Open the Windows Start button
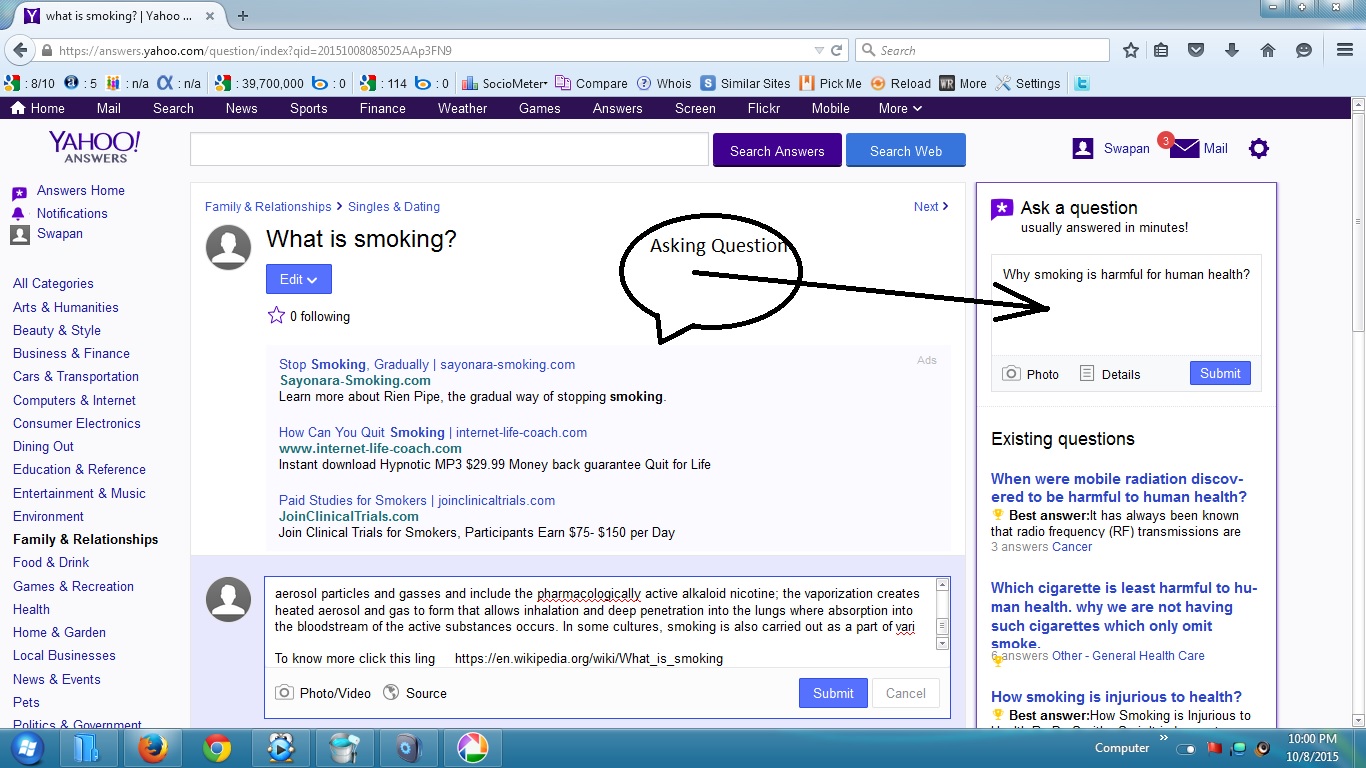The height and width of the screenshot is (768, 1366). coord(26,748)
